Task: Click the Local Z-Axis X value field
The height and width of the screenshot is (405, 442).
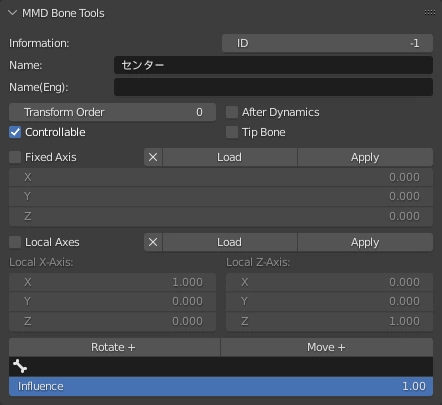Action: click(x=329, y=282)
